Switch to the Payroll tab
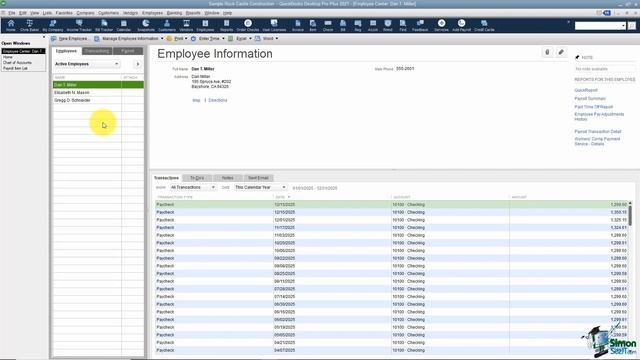Screen dimensions: 640x360 (128, 51)
